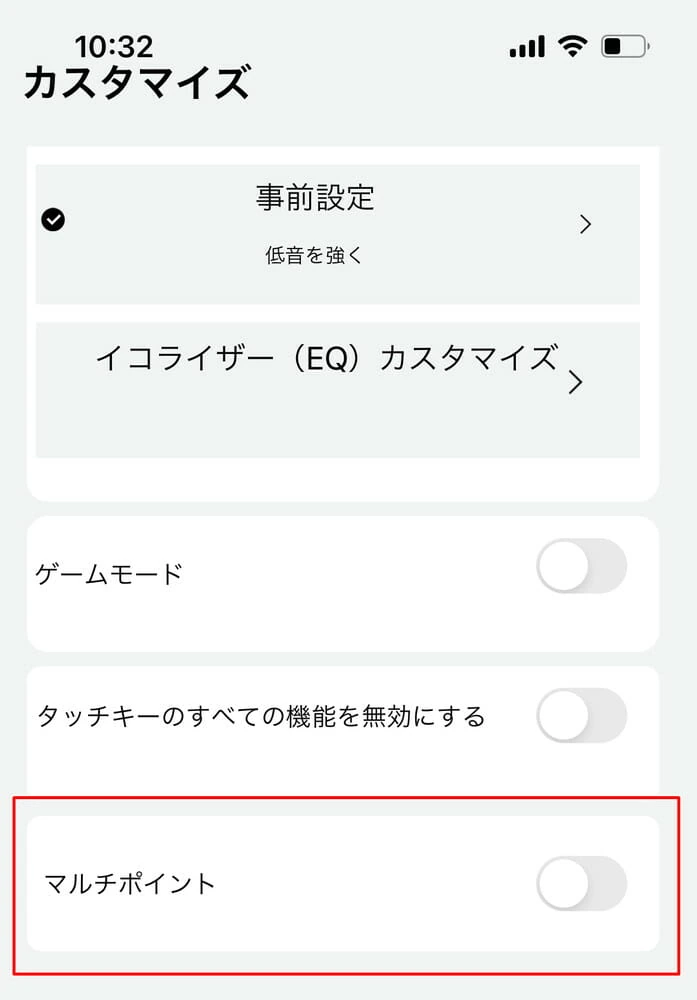The image size is (697, 1000).
Task: Tap the 10:32 clock in status bar
Action: (x=114, y=46)
